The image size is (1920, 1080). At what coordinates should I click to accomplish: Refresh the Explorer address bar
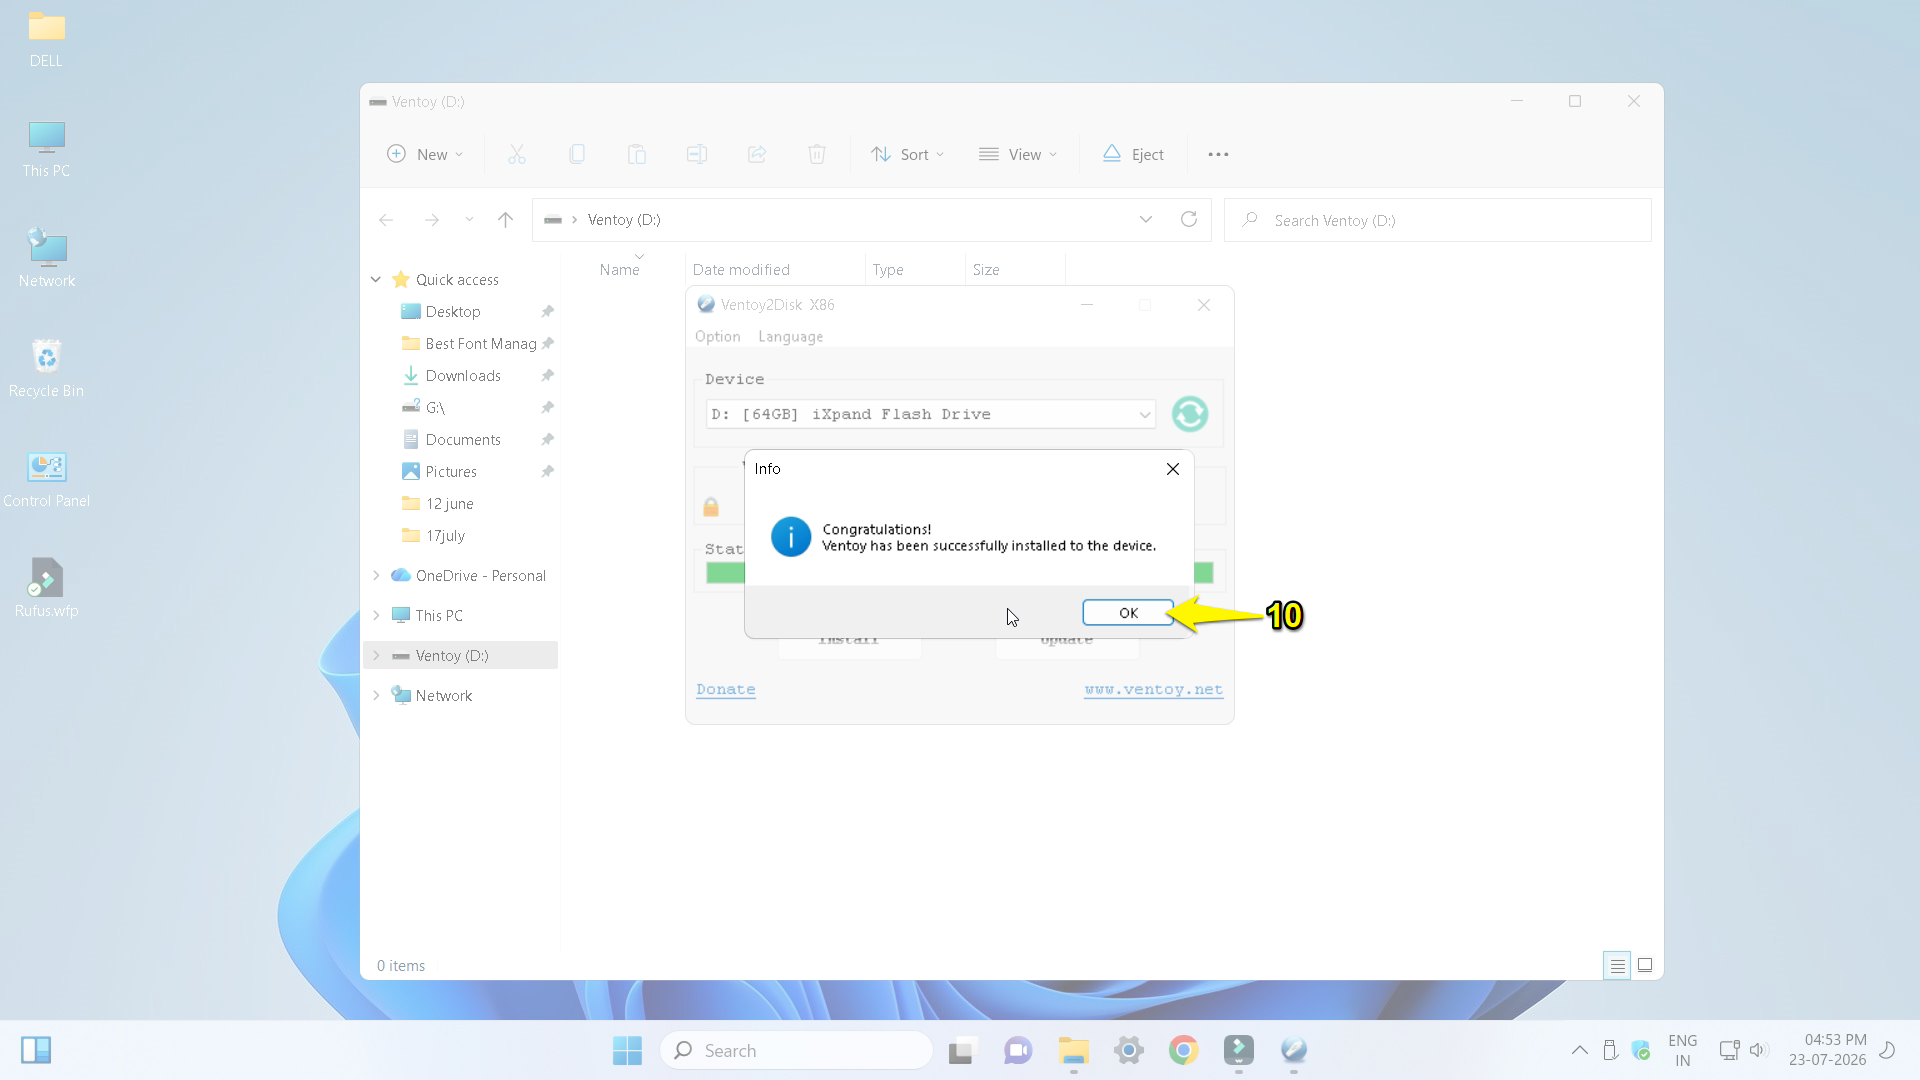point(1188,219)
